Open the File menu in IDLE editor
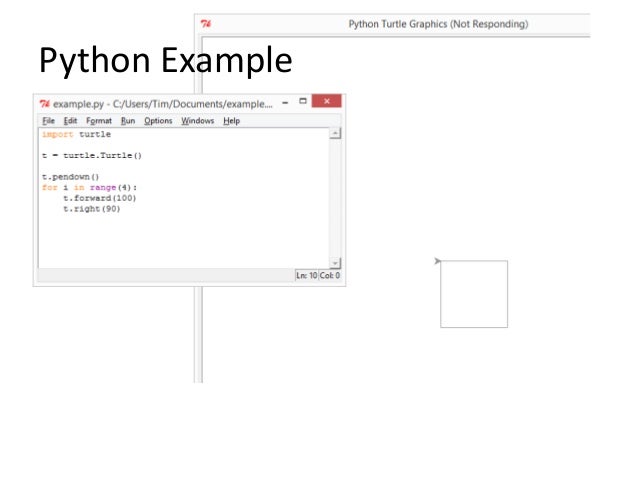 [x=48, y=121]
